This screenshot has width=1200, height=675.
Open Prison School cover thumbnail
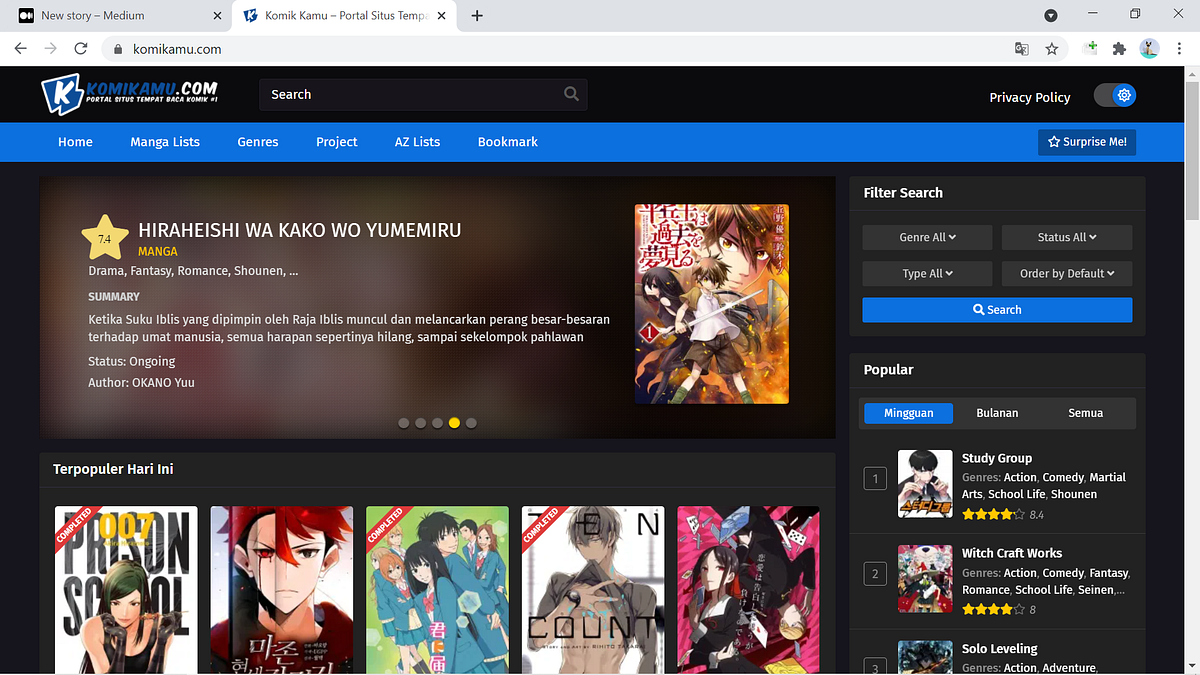[x=126, y=589]
